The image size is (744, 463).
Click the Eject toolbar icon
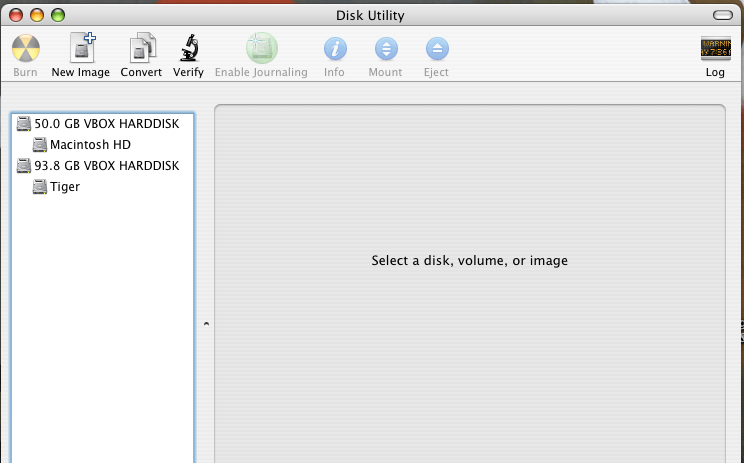(x=437, y=48)
